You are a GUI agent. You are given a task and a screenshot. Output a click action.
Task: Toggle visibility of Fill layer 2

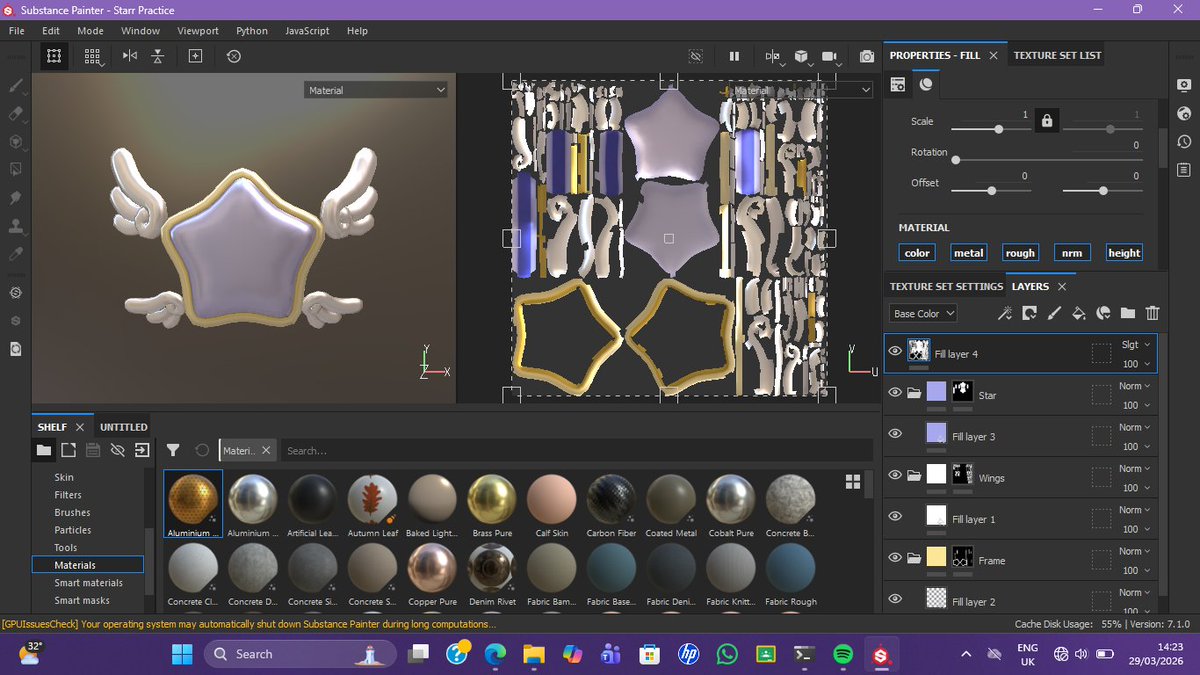895,599
